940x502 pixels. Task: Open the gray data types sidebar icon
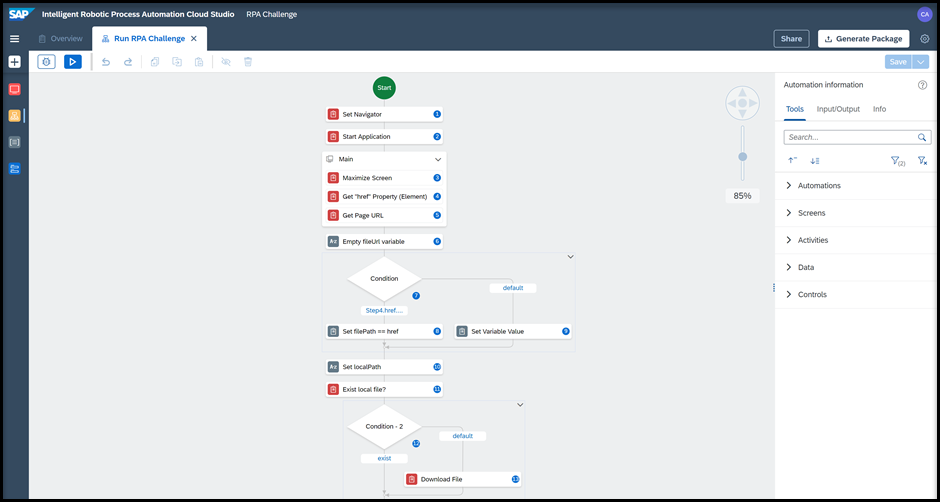(x=14, y=142)
